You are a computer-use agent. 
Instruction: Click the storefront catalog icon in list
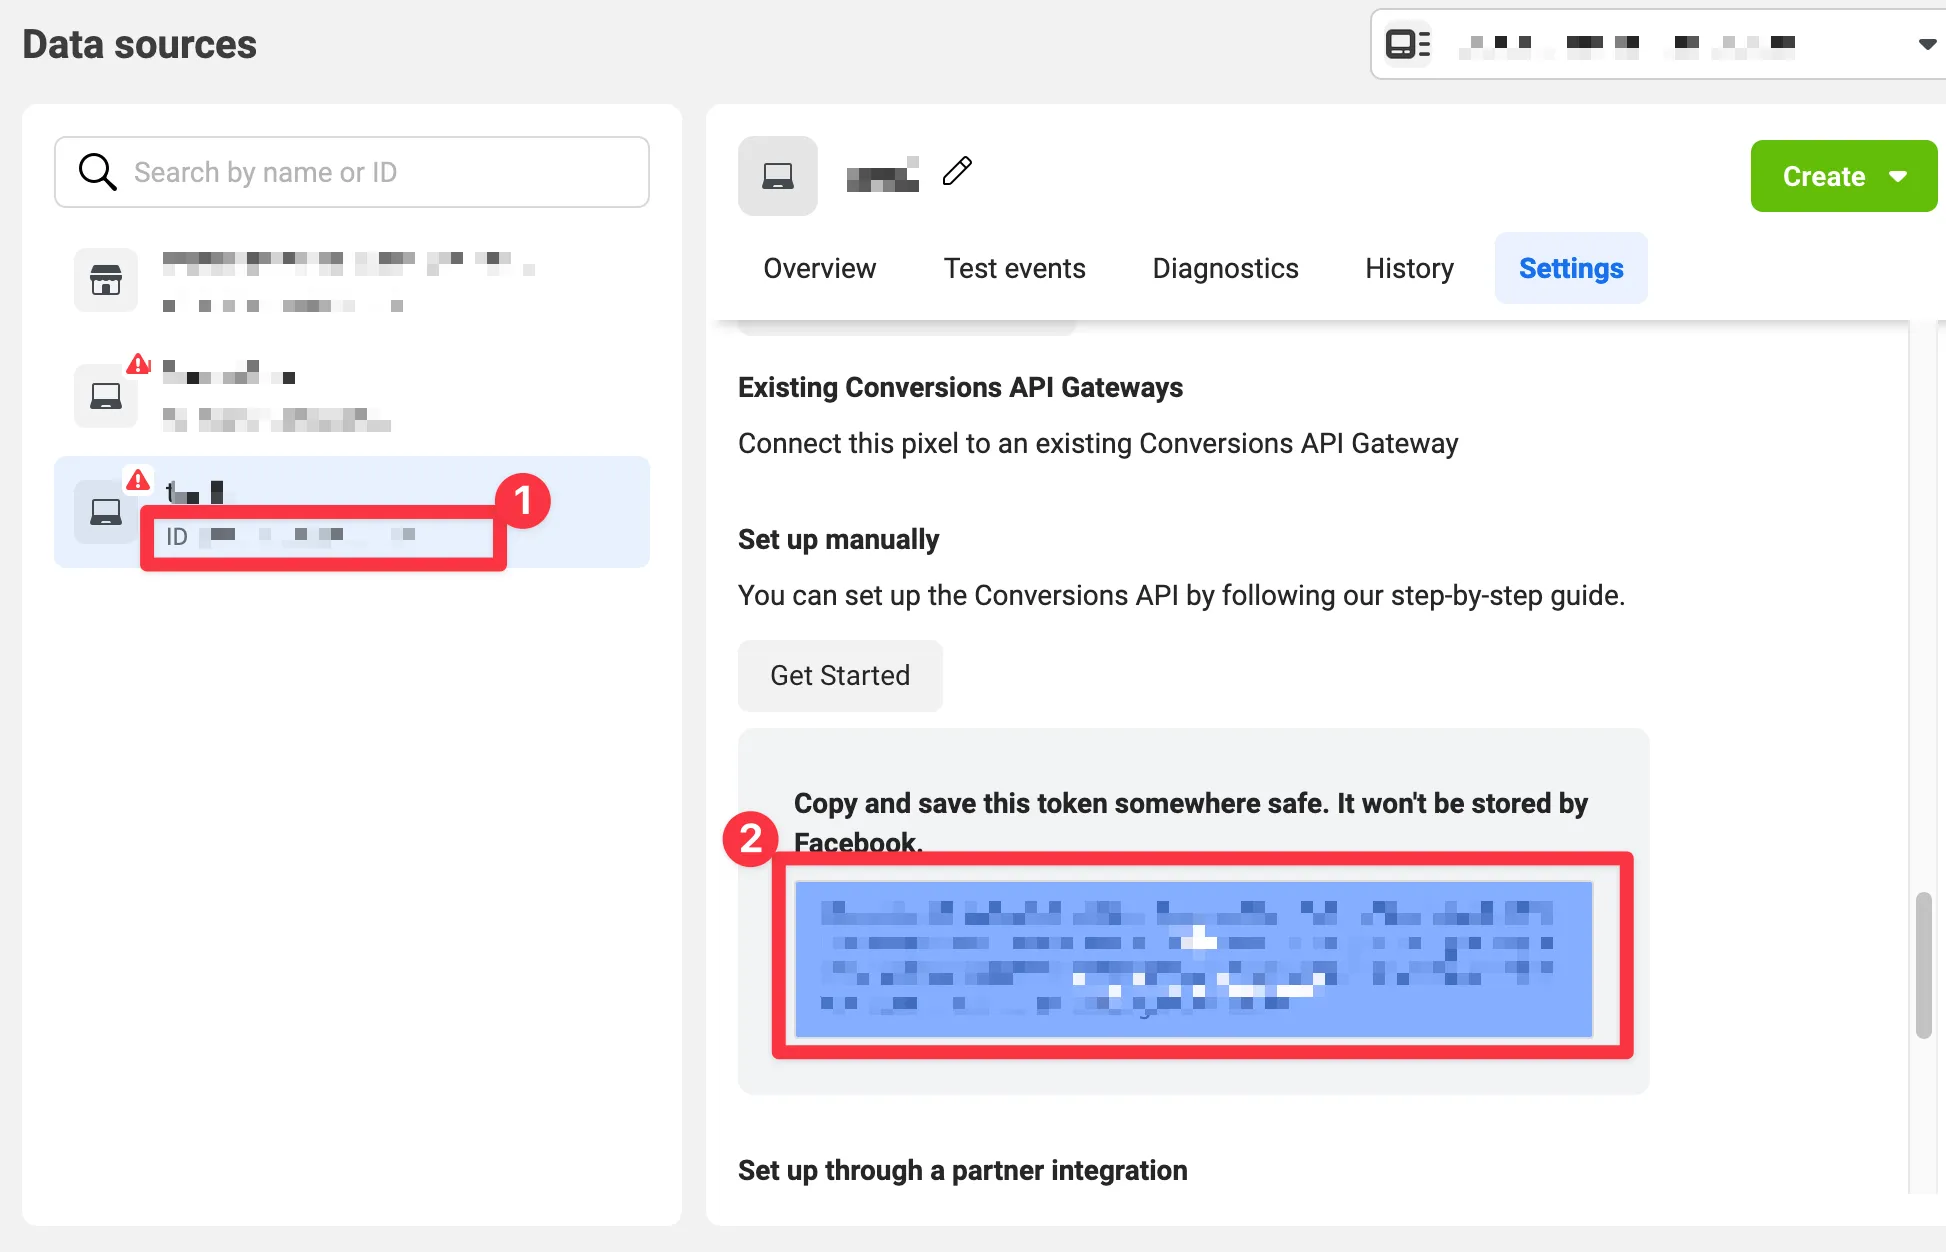106,280
